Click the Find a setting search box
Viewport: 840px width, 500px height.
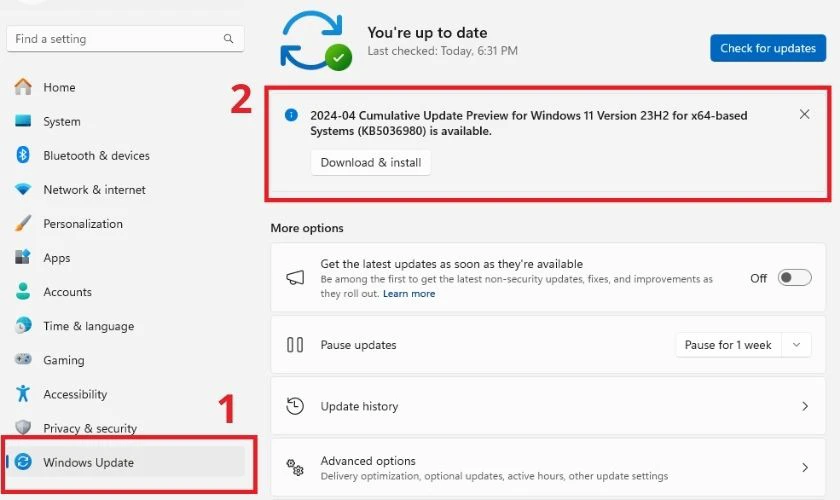pyautogui.click(x=125, y=39)
